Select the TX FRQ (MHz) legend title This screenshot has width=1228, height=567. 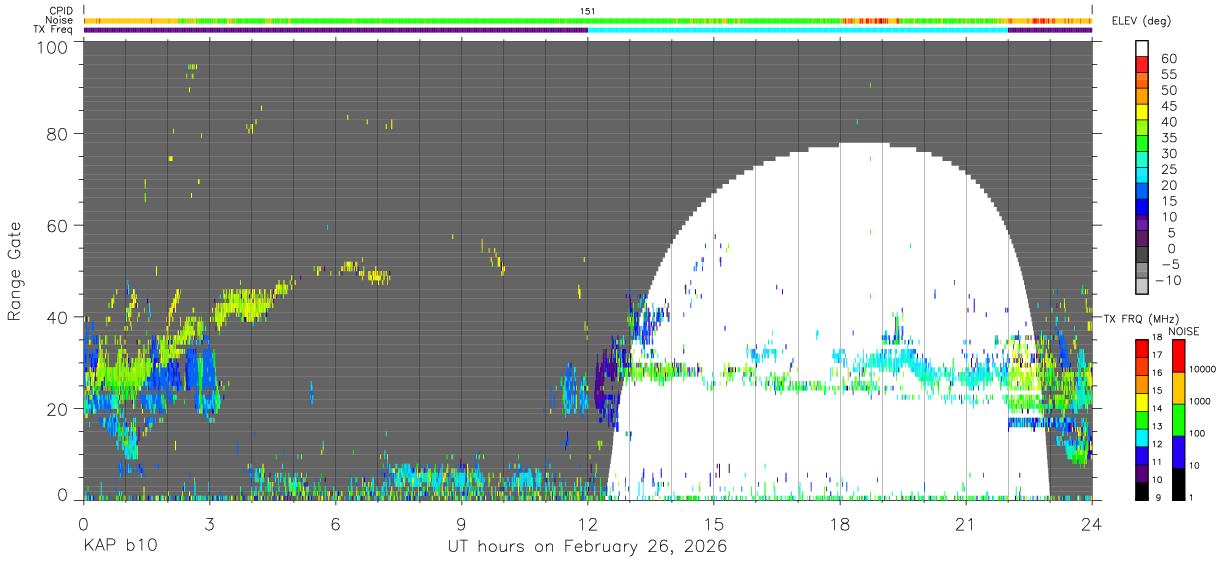pyautogui.click(x=1141, y=319)
